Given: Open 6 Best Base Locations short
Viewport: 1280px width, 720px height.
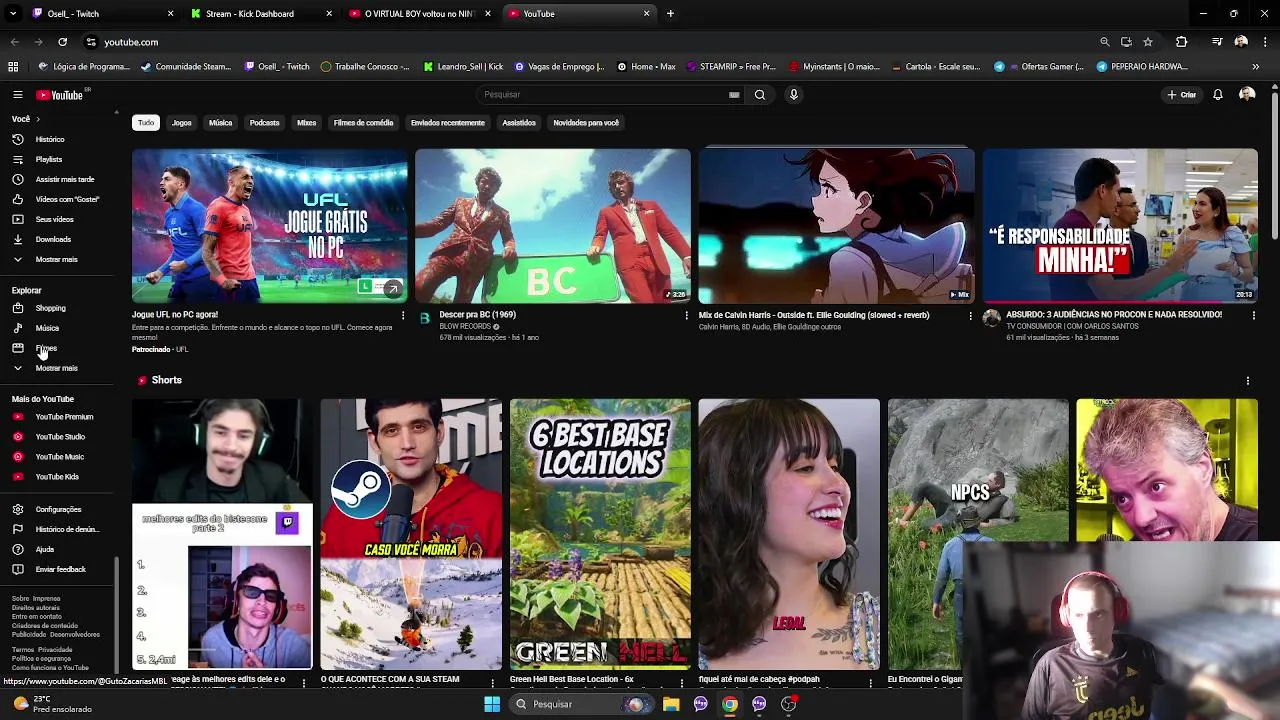Looking at the screenshot, I should tap(600, 534).
